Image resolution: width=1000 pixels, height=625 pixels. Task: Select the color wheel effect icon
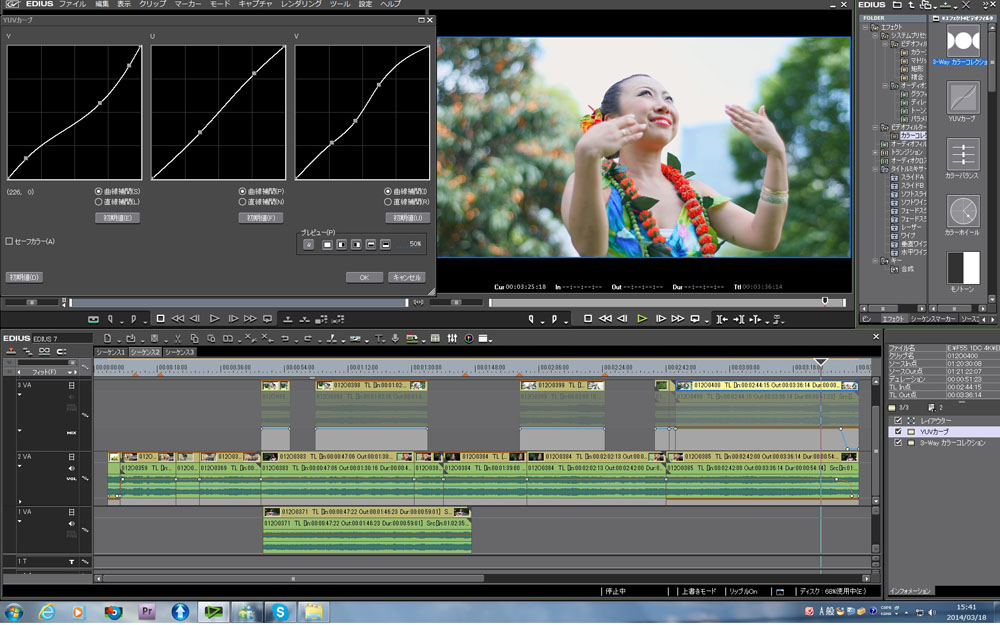[962, 211]
